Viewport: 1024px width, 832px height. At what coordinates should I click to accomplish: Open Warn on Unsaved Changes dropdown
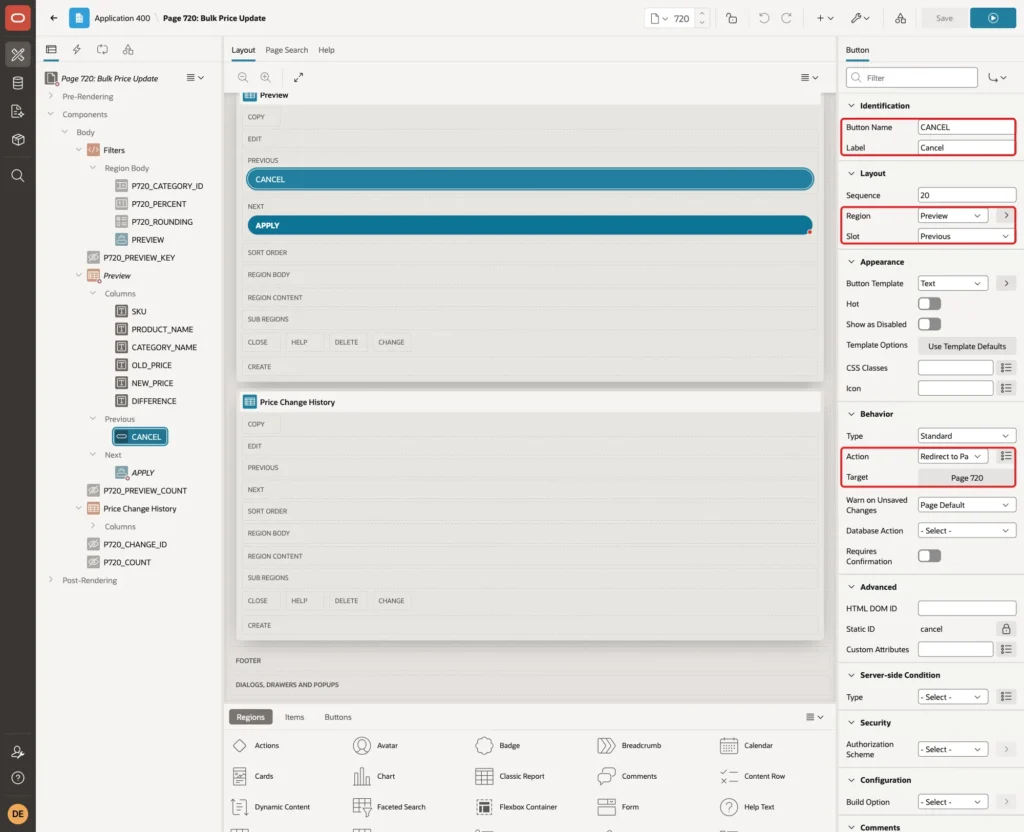967,505
